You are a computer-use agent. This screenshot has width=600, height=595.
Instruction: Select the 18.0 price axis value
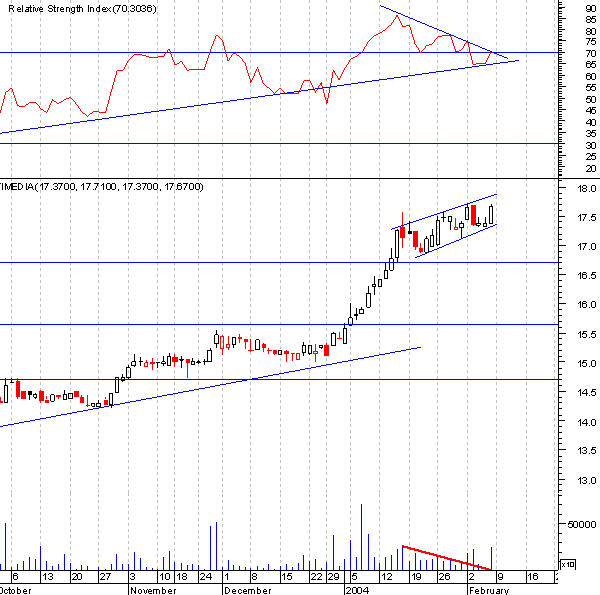point(587,188)
